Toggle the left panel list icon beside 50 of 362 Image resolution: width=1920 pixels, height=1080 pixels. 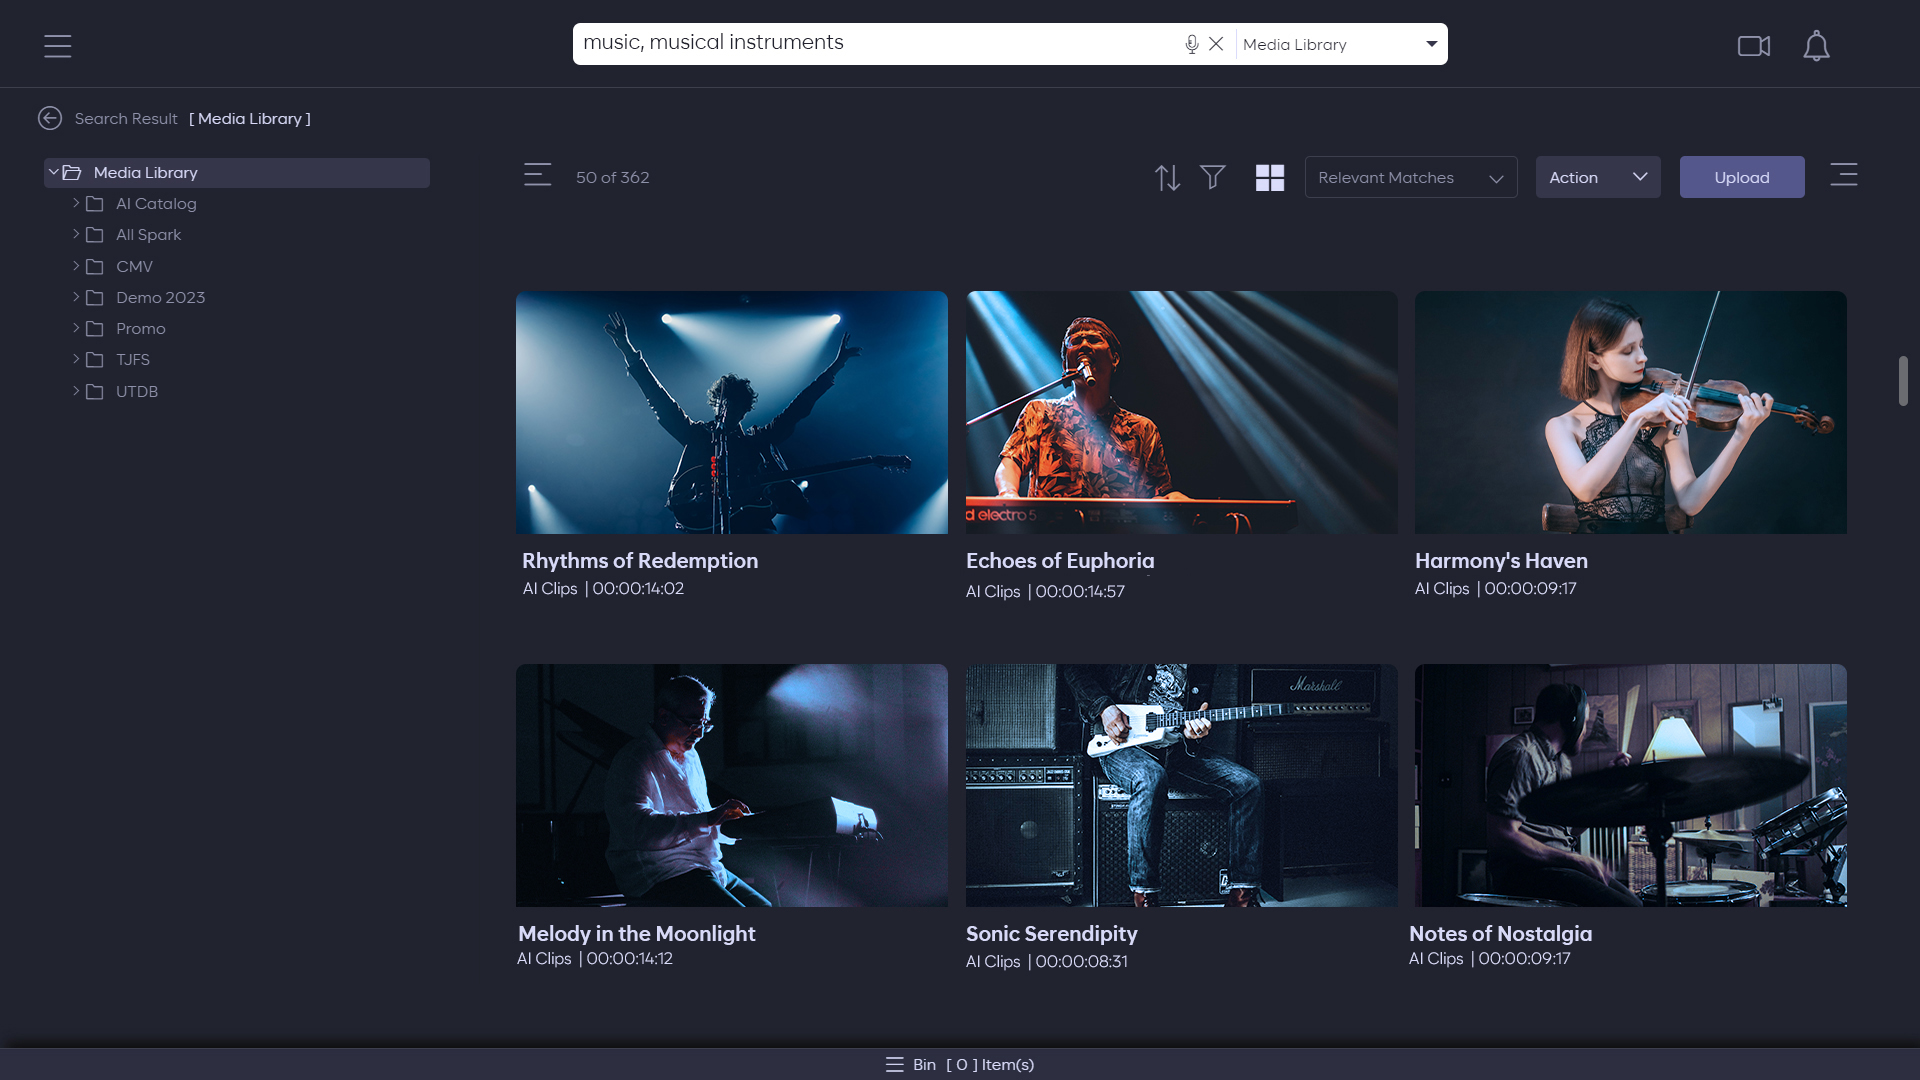pos(538,175)
